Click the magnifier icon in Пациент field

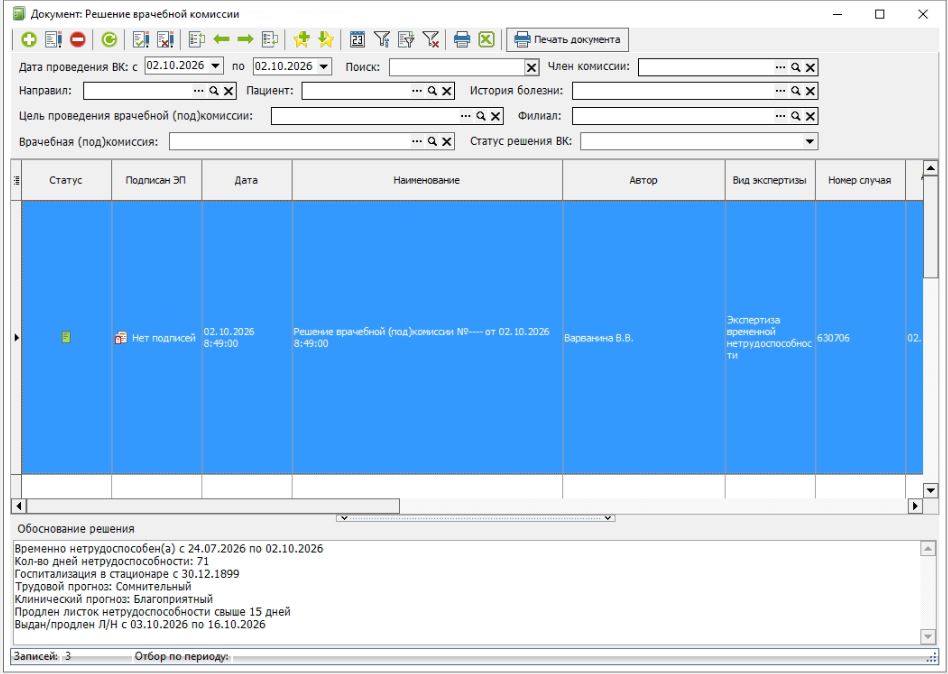pyautogui.click(x=432, y=91)
